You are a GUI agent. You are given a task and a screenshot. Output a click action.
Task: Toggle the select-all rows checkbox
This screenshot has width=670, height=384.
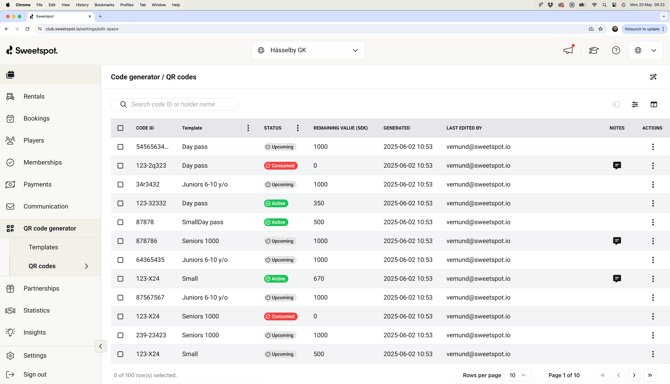tap(120, 128)
